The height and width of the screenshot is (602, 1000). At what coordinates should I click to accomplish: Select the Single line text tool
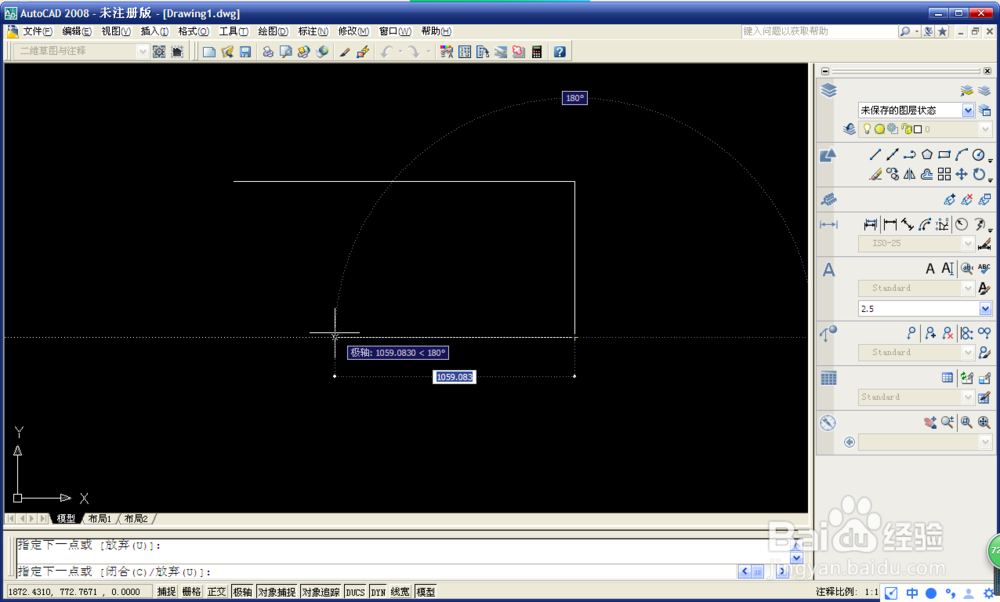[x=948, y=268]
